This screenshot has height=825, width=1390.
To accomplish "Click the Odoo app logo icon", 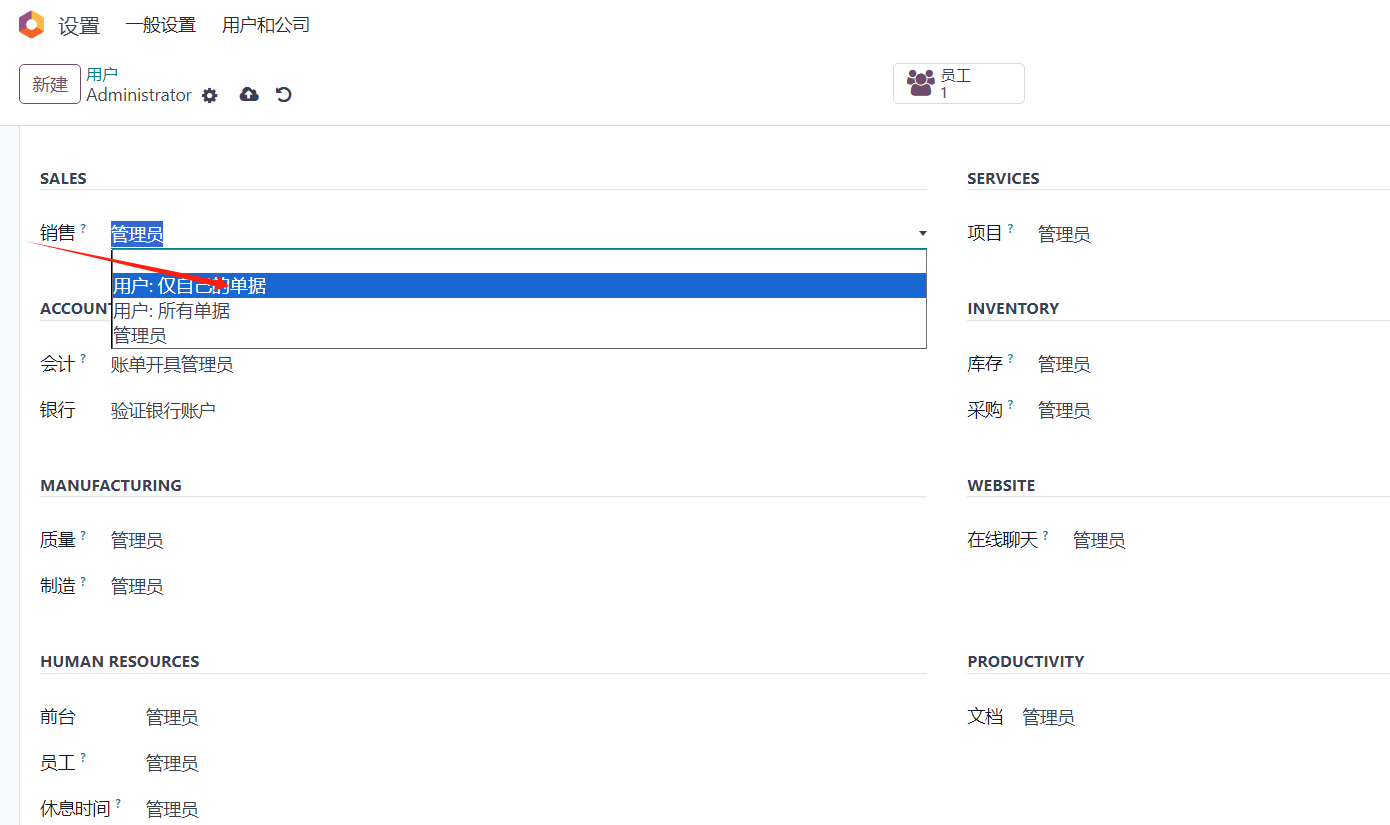I will [31, 25].
